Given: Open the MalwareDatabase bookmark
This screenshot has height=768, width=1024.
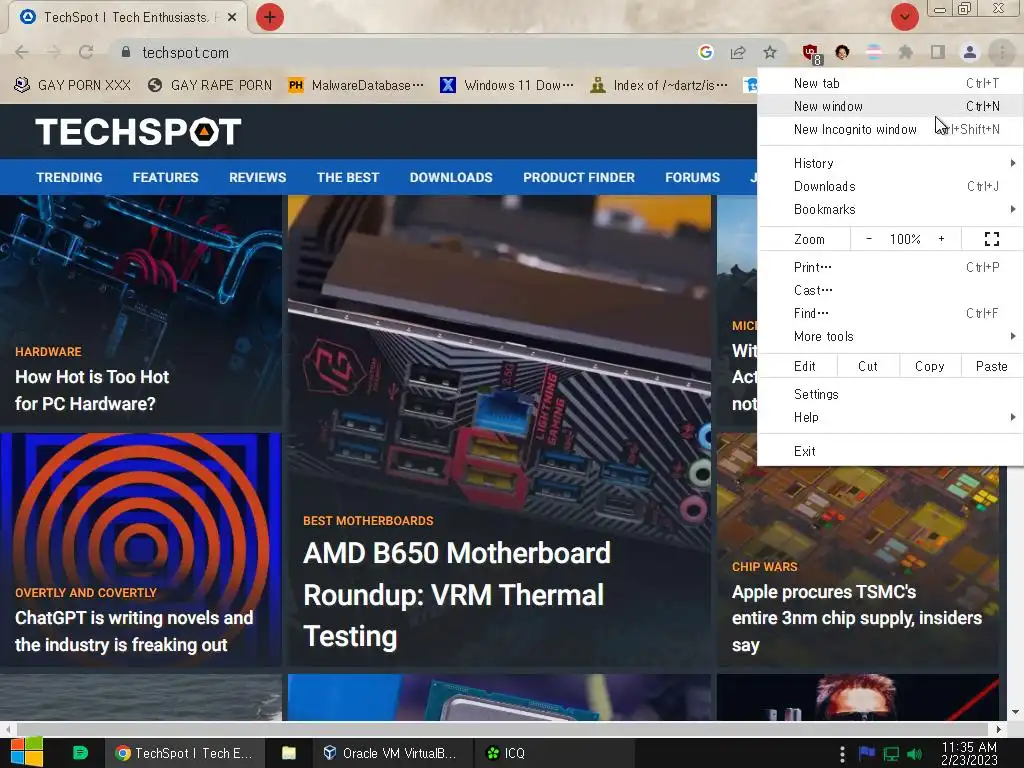Looking at the screenshot, I should (357, 85).
